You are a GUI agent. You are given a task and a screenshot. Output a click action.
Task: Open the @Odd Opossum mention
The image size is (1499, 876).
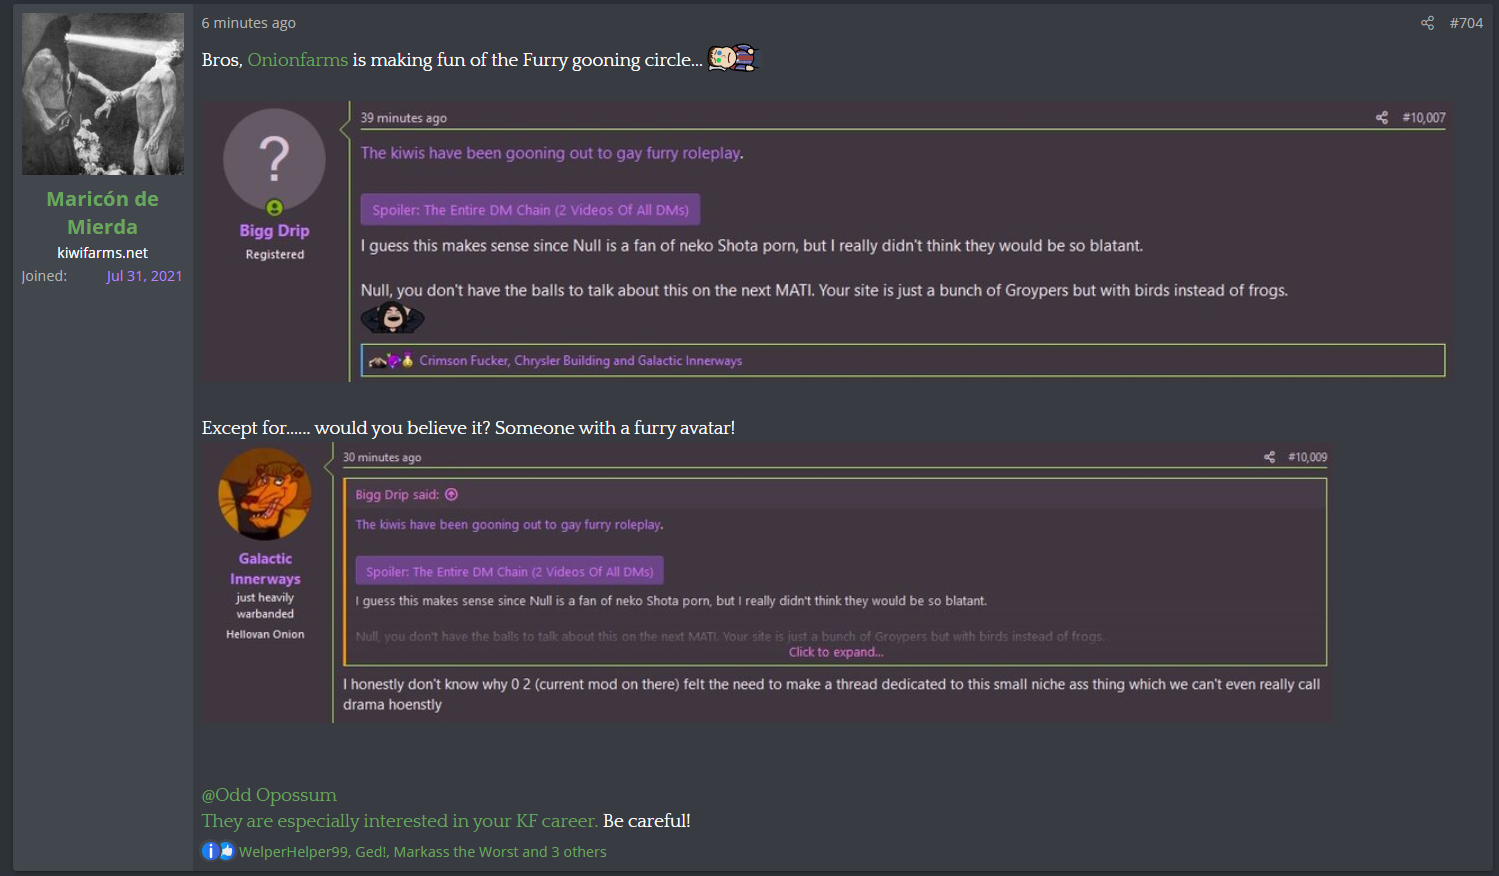[x=269, y=795]
